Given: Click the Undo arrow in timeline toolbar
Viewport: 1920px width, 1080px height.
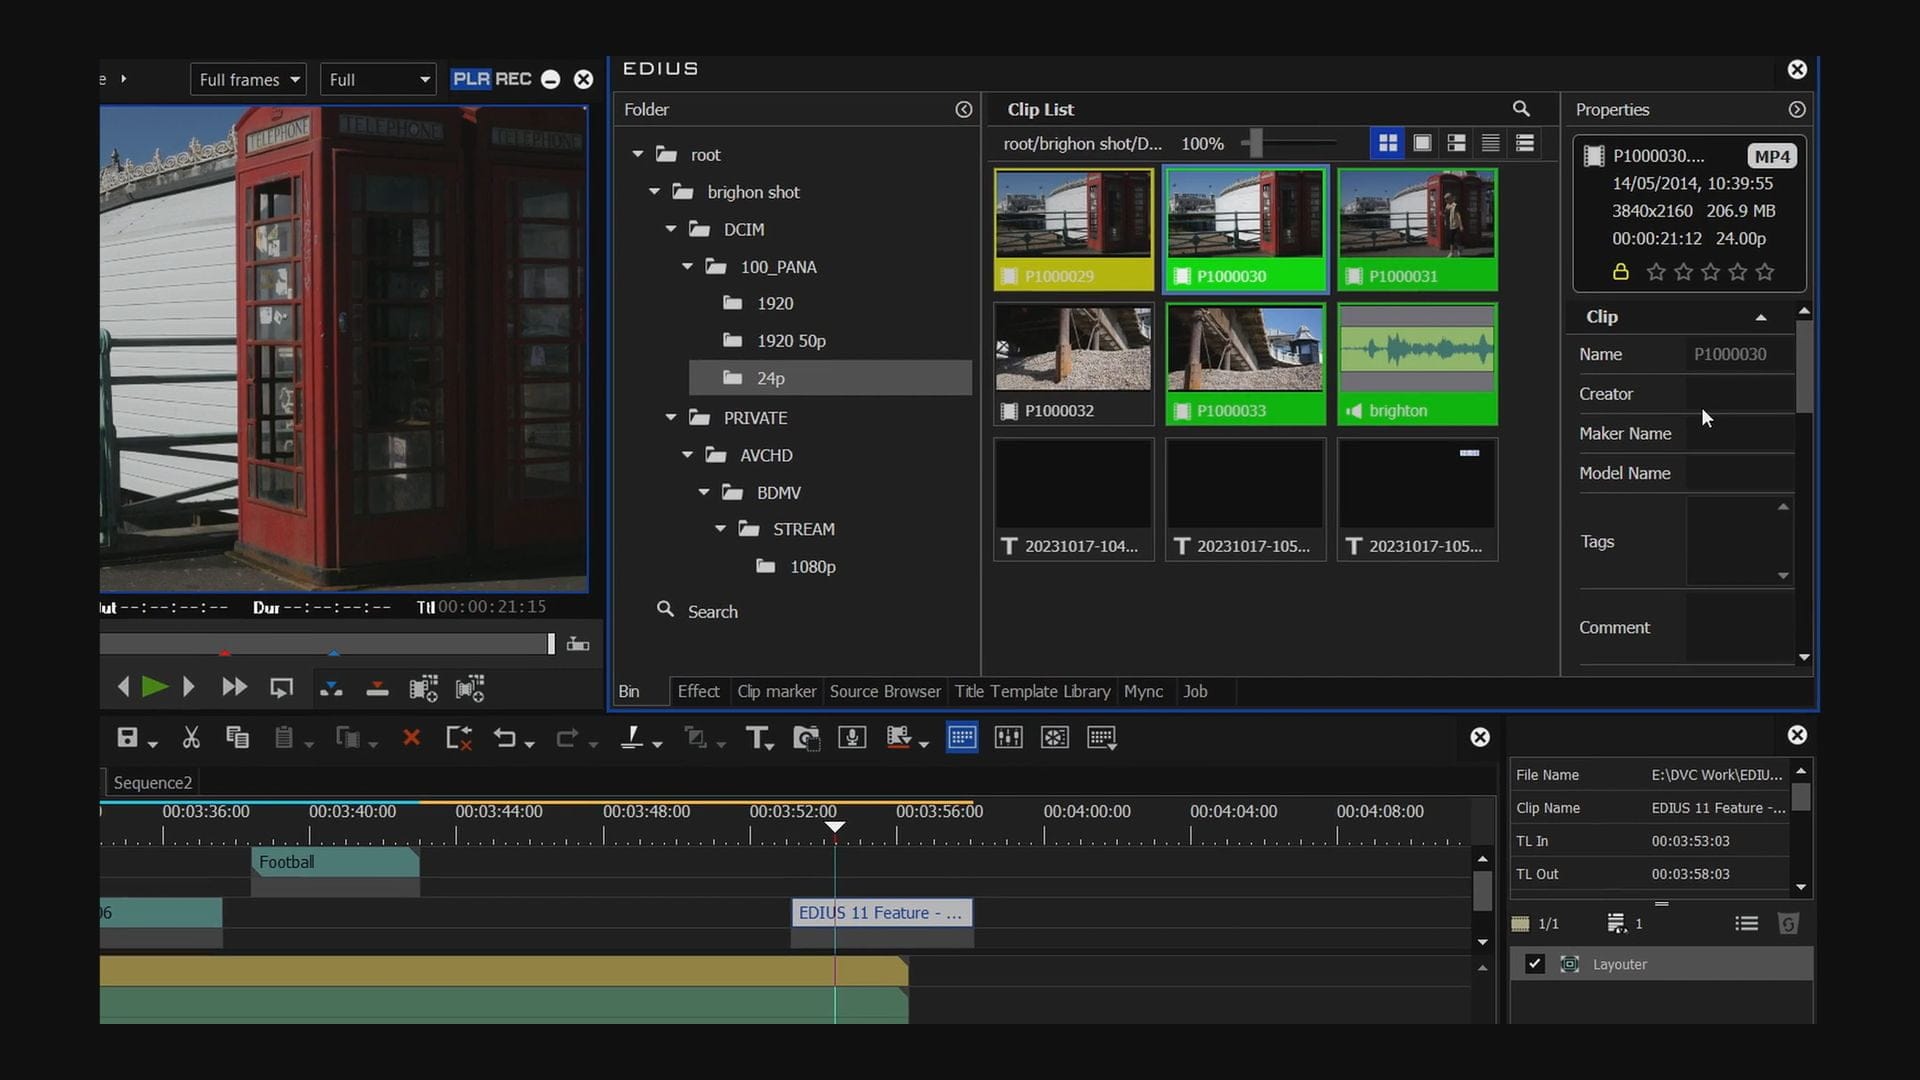Looking at the screenshot, I should pos(505,738).
